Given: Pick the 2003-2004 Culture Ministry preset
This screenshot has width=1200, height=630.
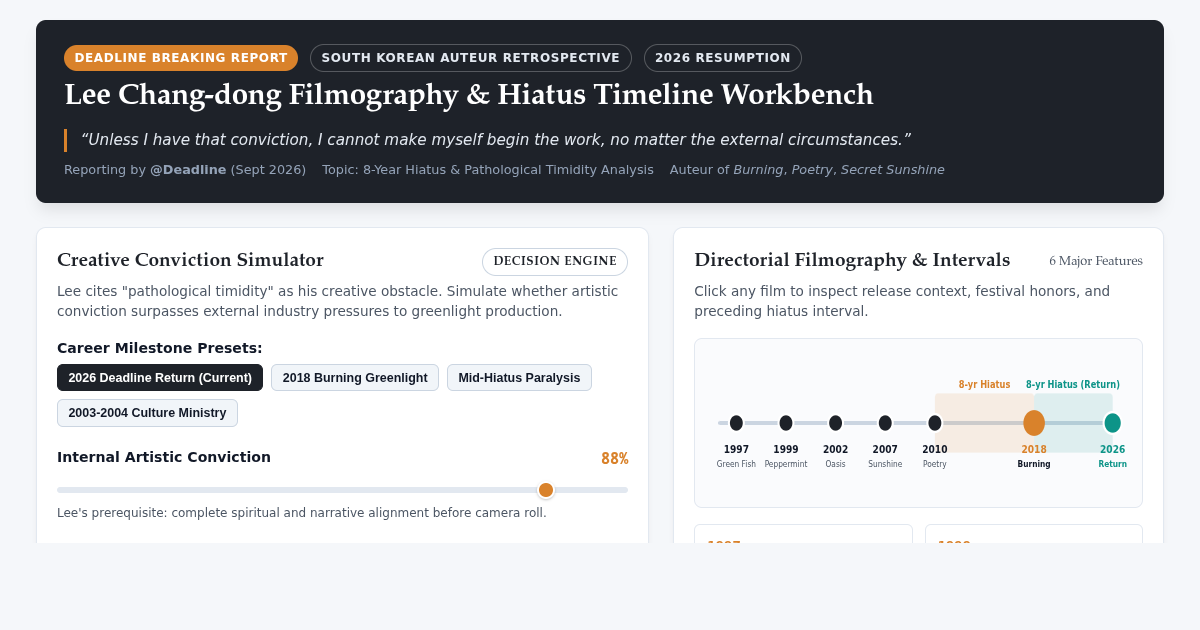Looking at the screenshot, I should pyautogui.click(x=147, y=413).
